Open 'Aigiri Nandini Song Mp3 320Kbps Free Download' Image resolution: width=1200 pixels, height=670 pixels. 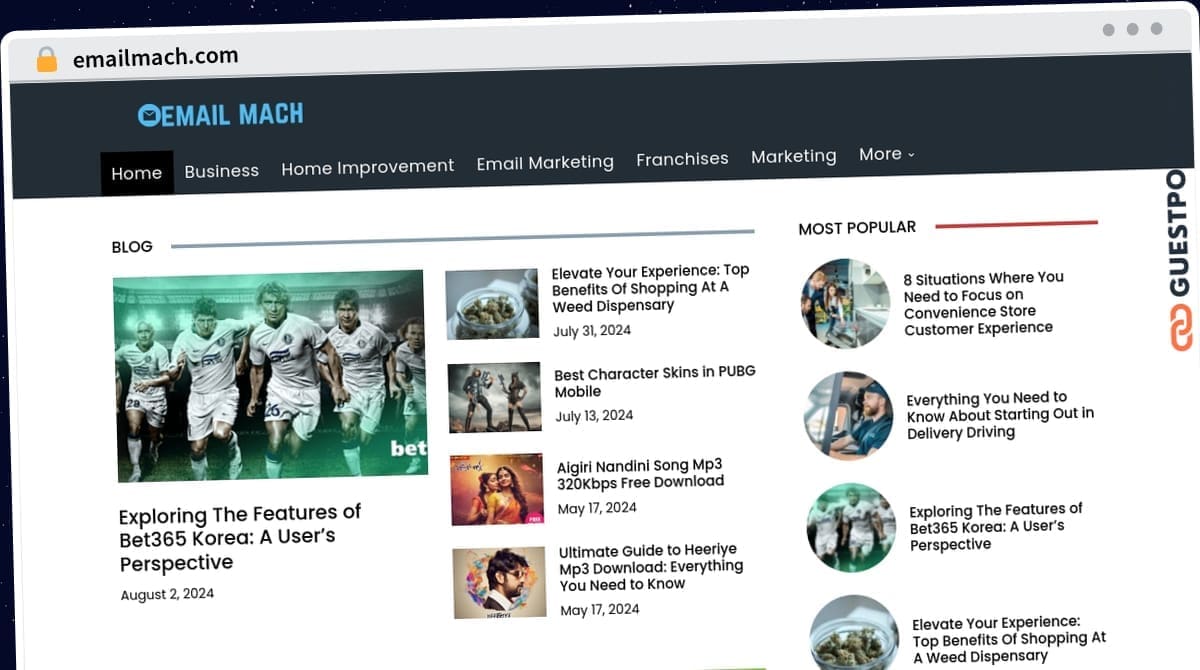pos(641,474)
